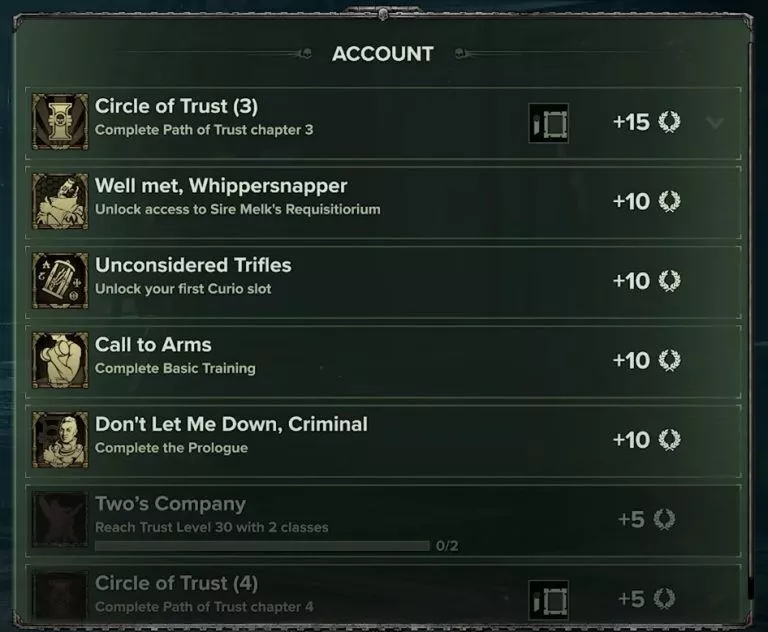Click the laurel wreath beside Don't Let Me Down, Criminal
The height and width of the screenshot is (632, 768).
[669, 440]
